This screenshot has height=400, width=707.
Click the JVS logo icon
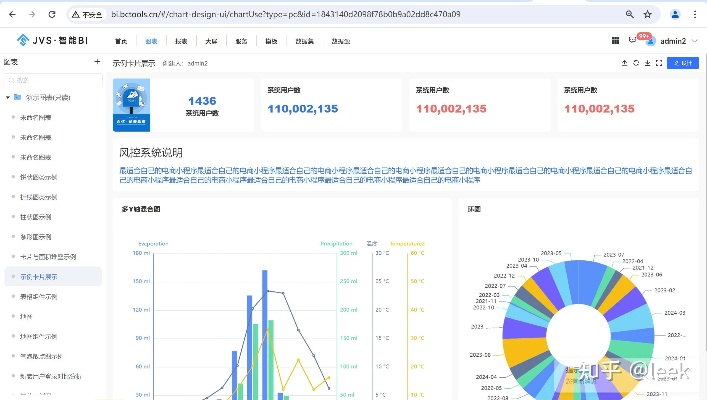click(x=23, y=41)
